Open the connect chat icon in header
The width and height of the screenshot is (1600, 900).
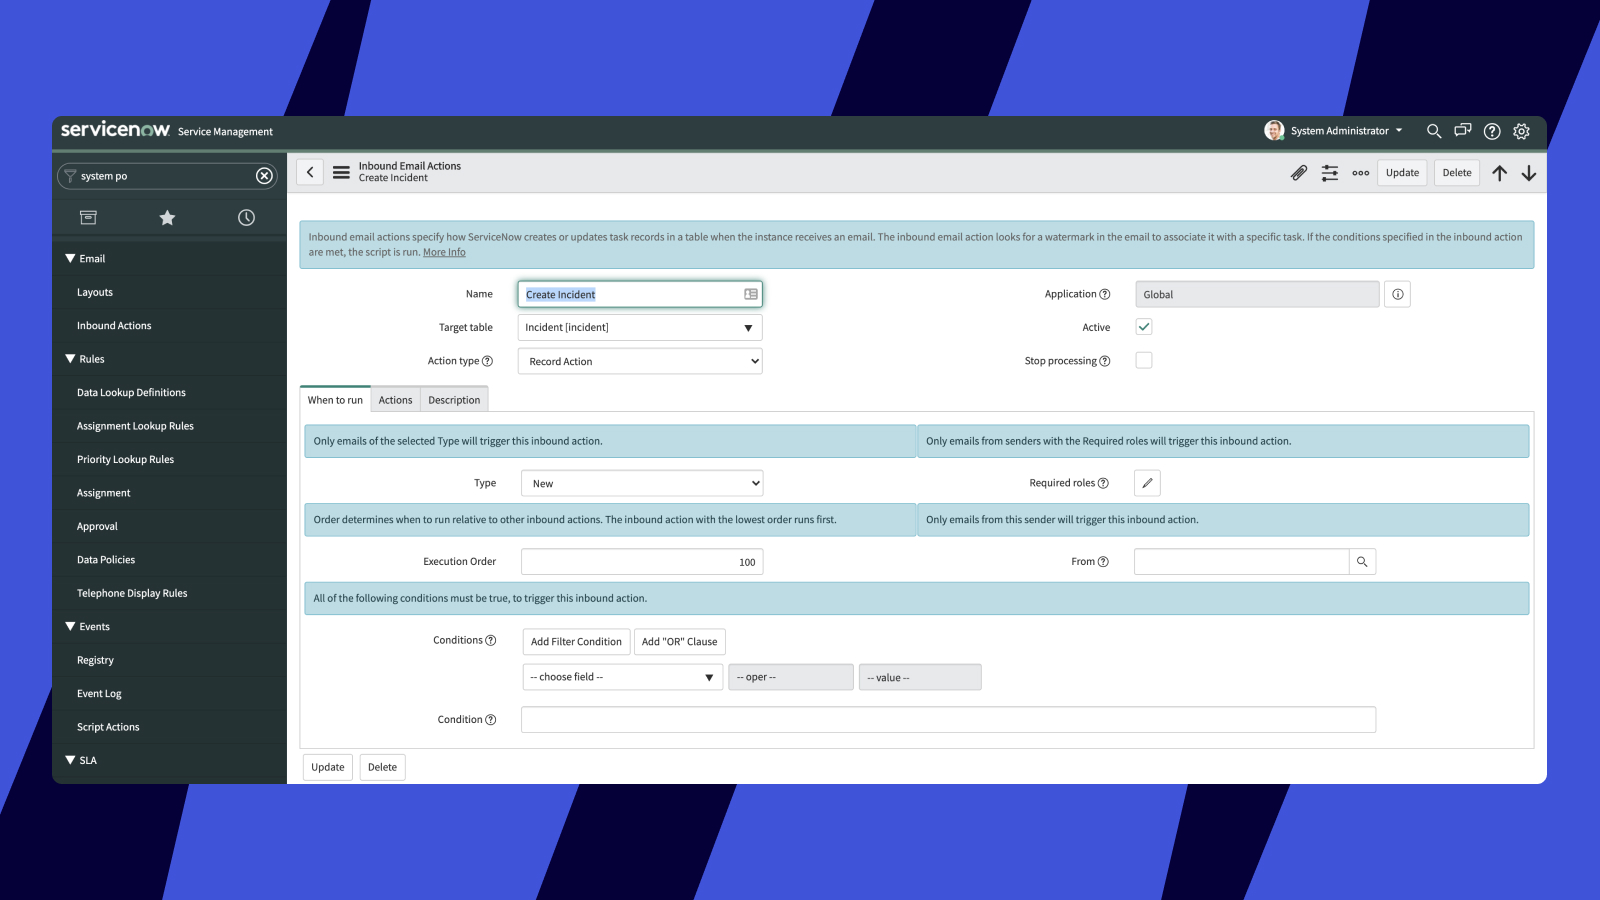(1462, 131)
